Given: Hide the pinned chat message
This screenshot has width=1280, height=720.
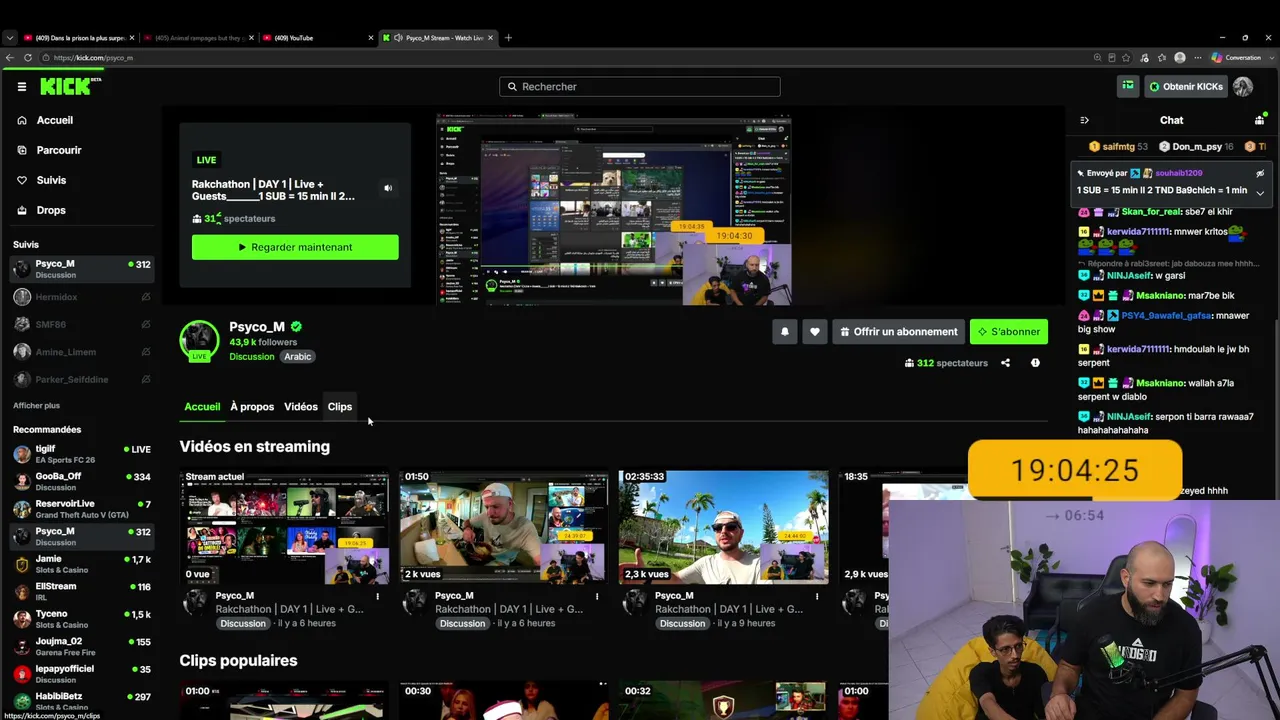Looking at the screenshot, I should point(1260,173).
